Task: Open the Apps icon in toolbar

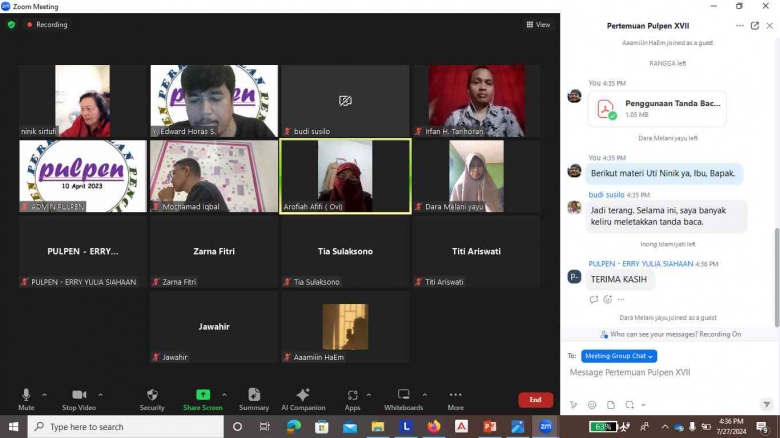Action: pos(352,395)
